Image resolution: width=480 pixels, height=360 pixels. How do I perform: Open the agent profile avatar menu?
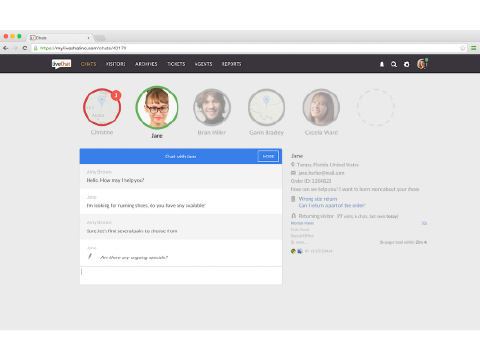coord(422,64)
